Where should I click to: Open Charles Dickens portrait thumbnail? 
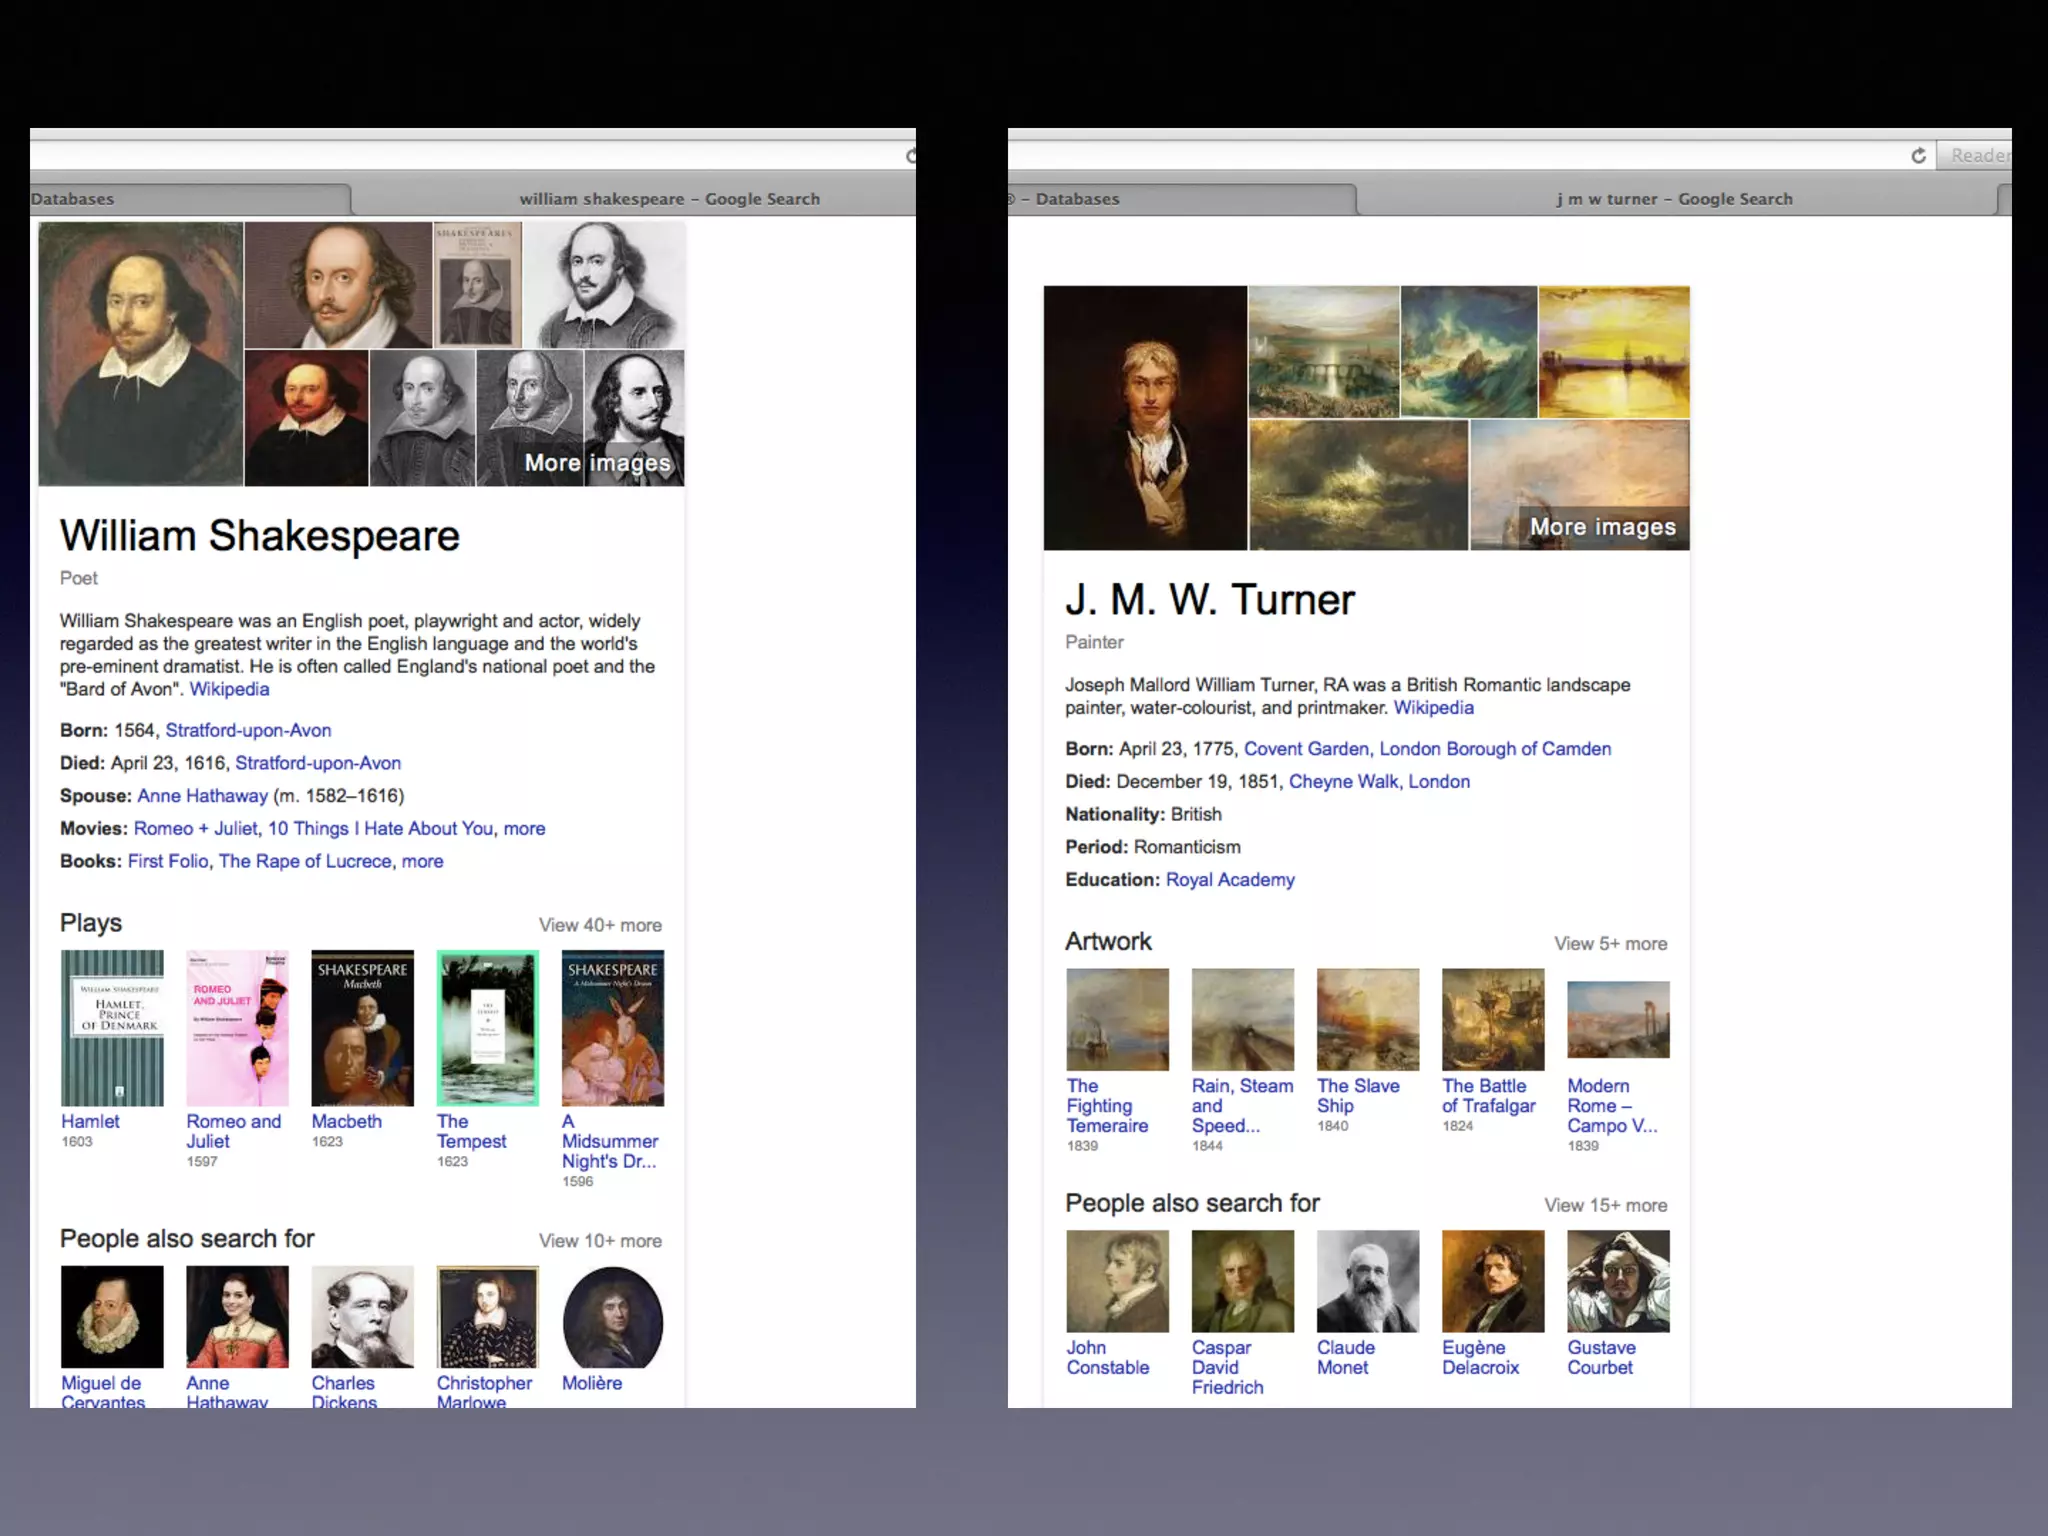[362, 1316]
